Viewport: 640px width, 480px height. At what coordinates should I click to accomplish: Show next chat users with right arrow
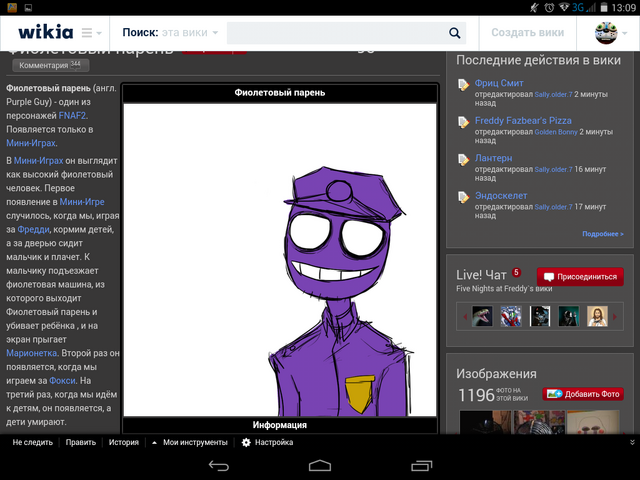coord(615,316)
